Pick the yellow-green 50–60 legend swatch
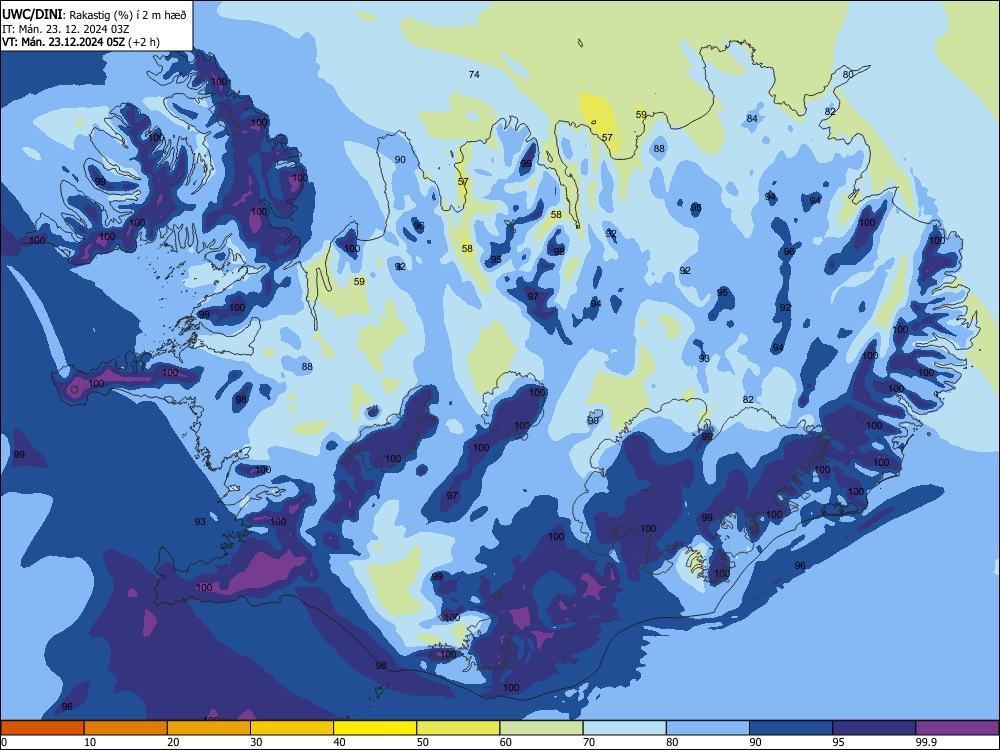 tap(458, 728)
